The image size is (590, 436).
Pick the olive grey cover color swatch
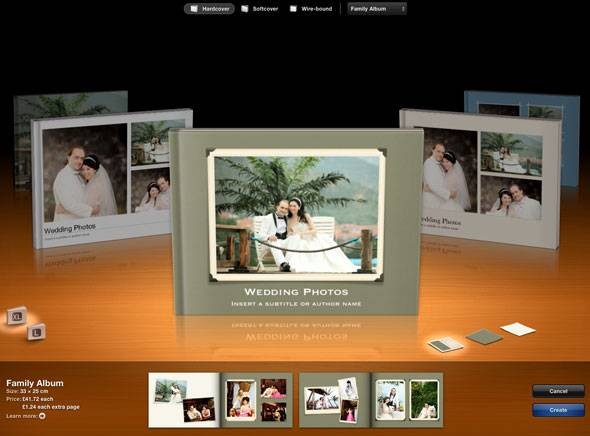pos(484,336)
